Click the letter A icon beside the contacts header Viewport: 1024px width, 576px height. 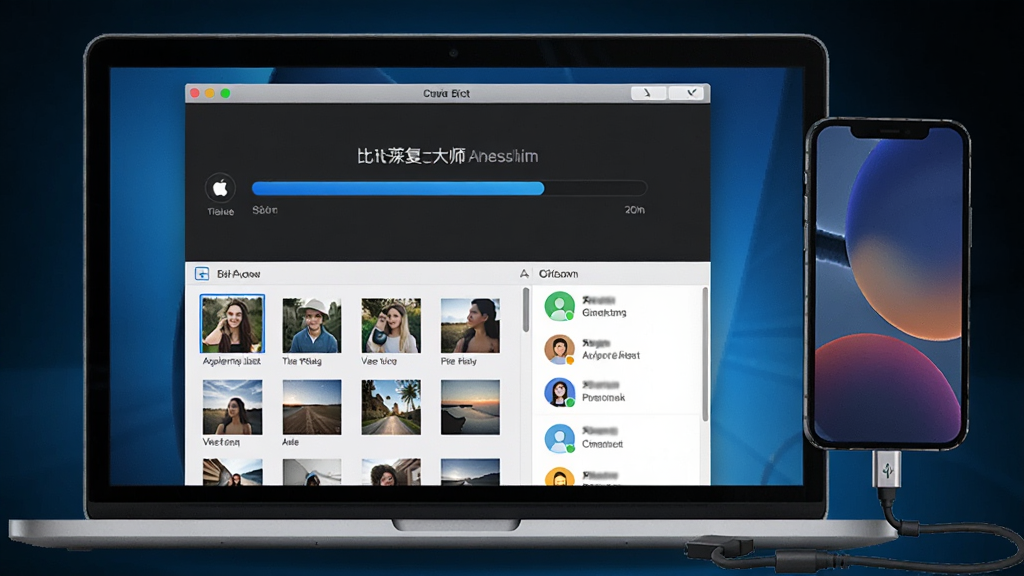click(x=524, y=274)
